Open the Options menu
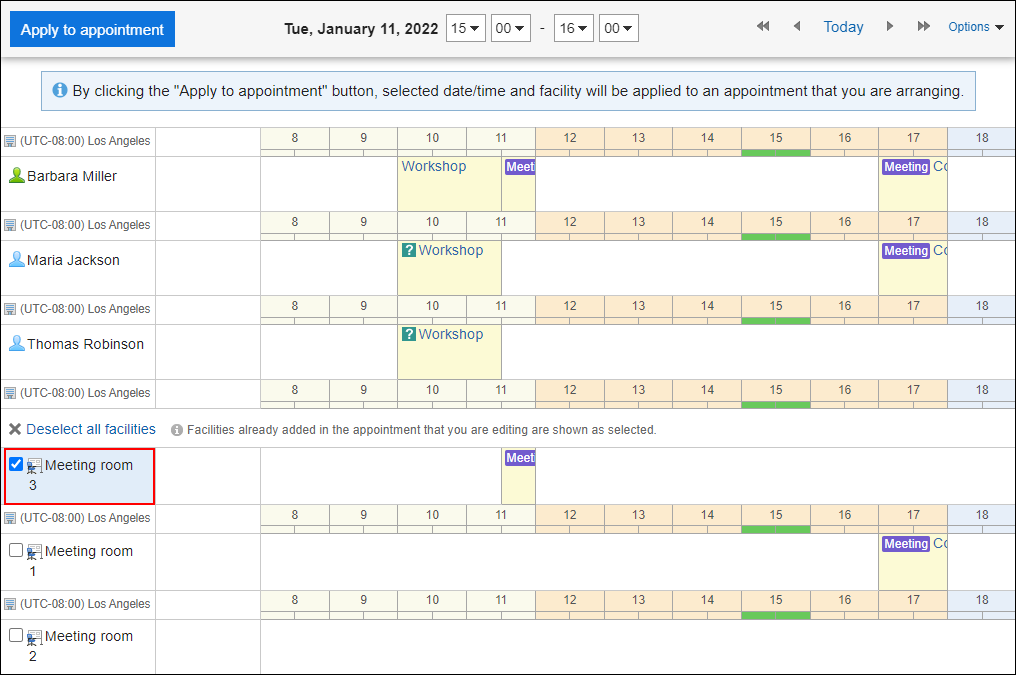 click(976, 27)
